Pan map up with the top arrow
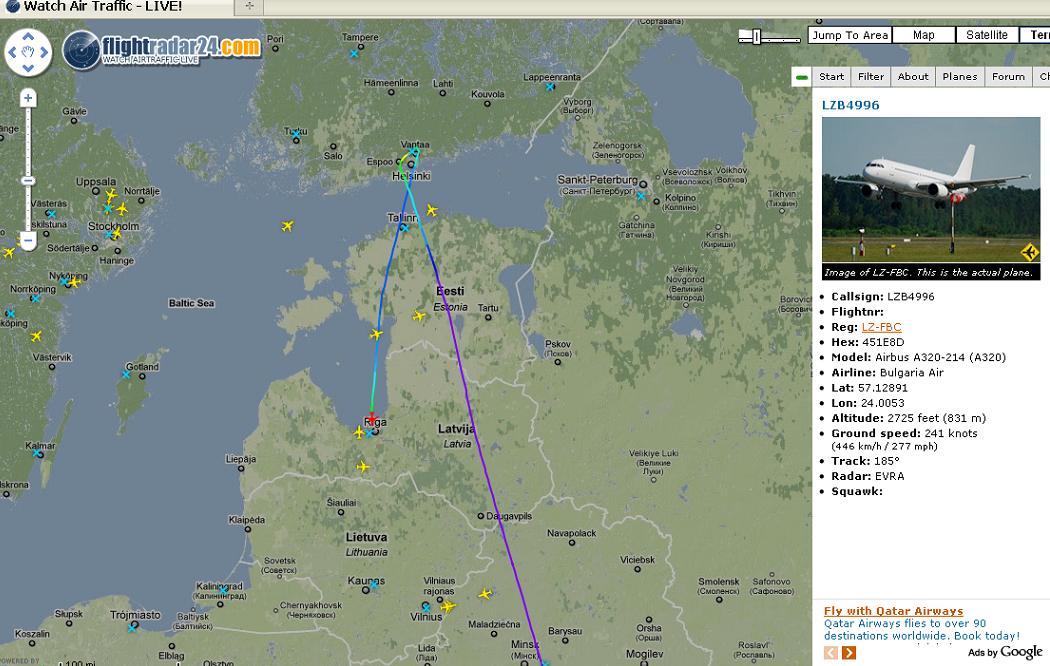The image size is (1050, 666). [x=28, y=36]
